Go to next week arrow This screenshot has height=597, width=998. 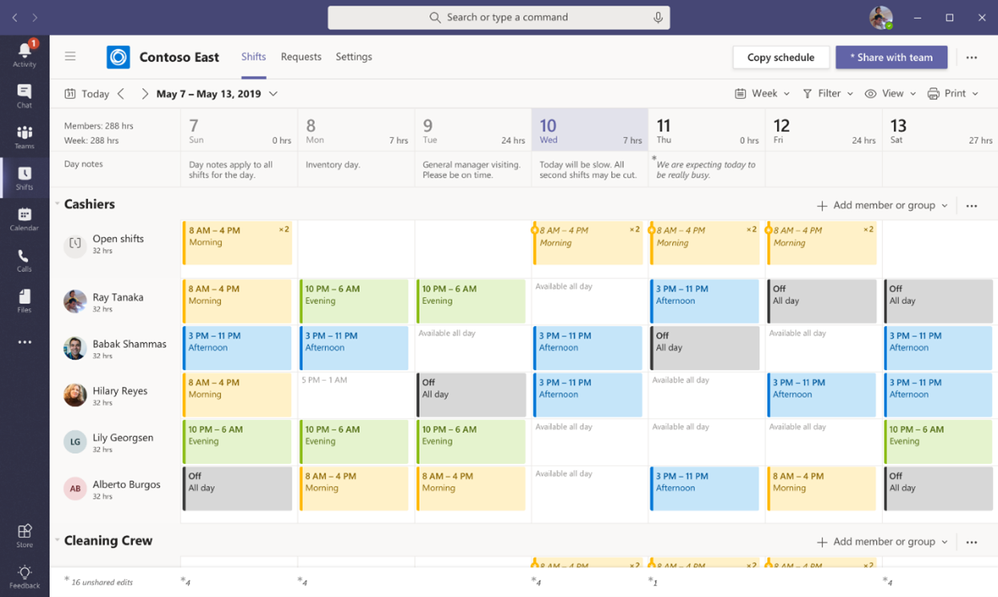144,94
